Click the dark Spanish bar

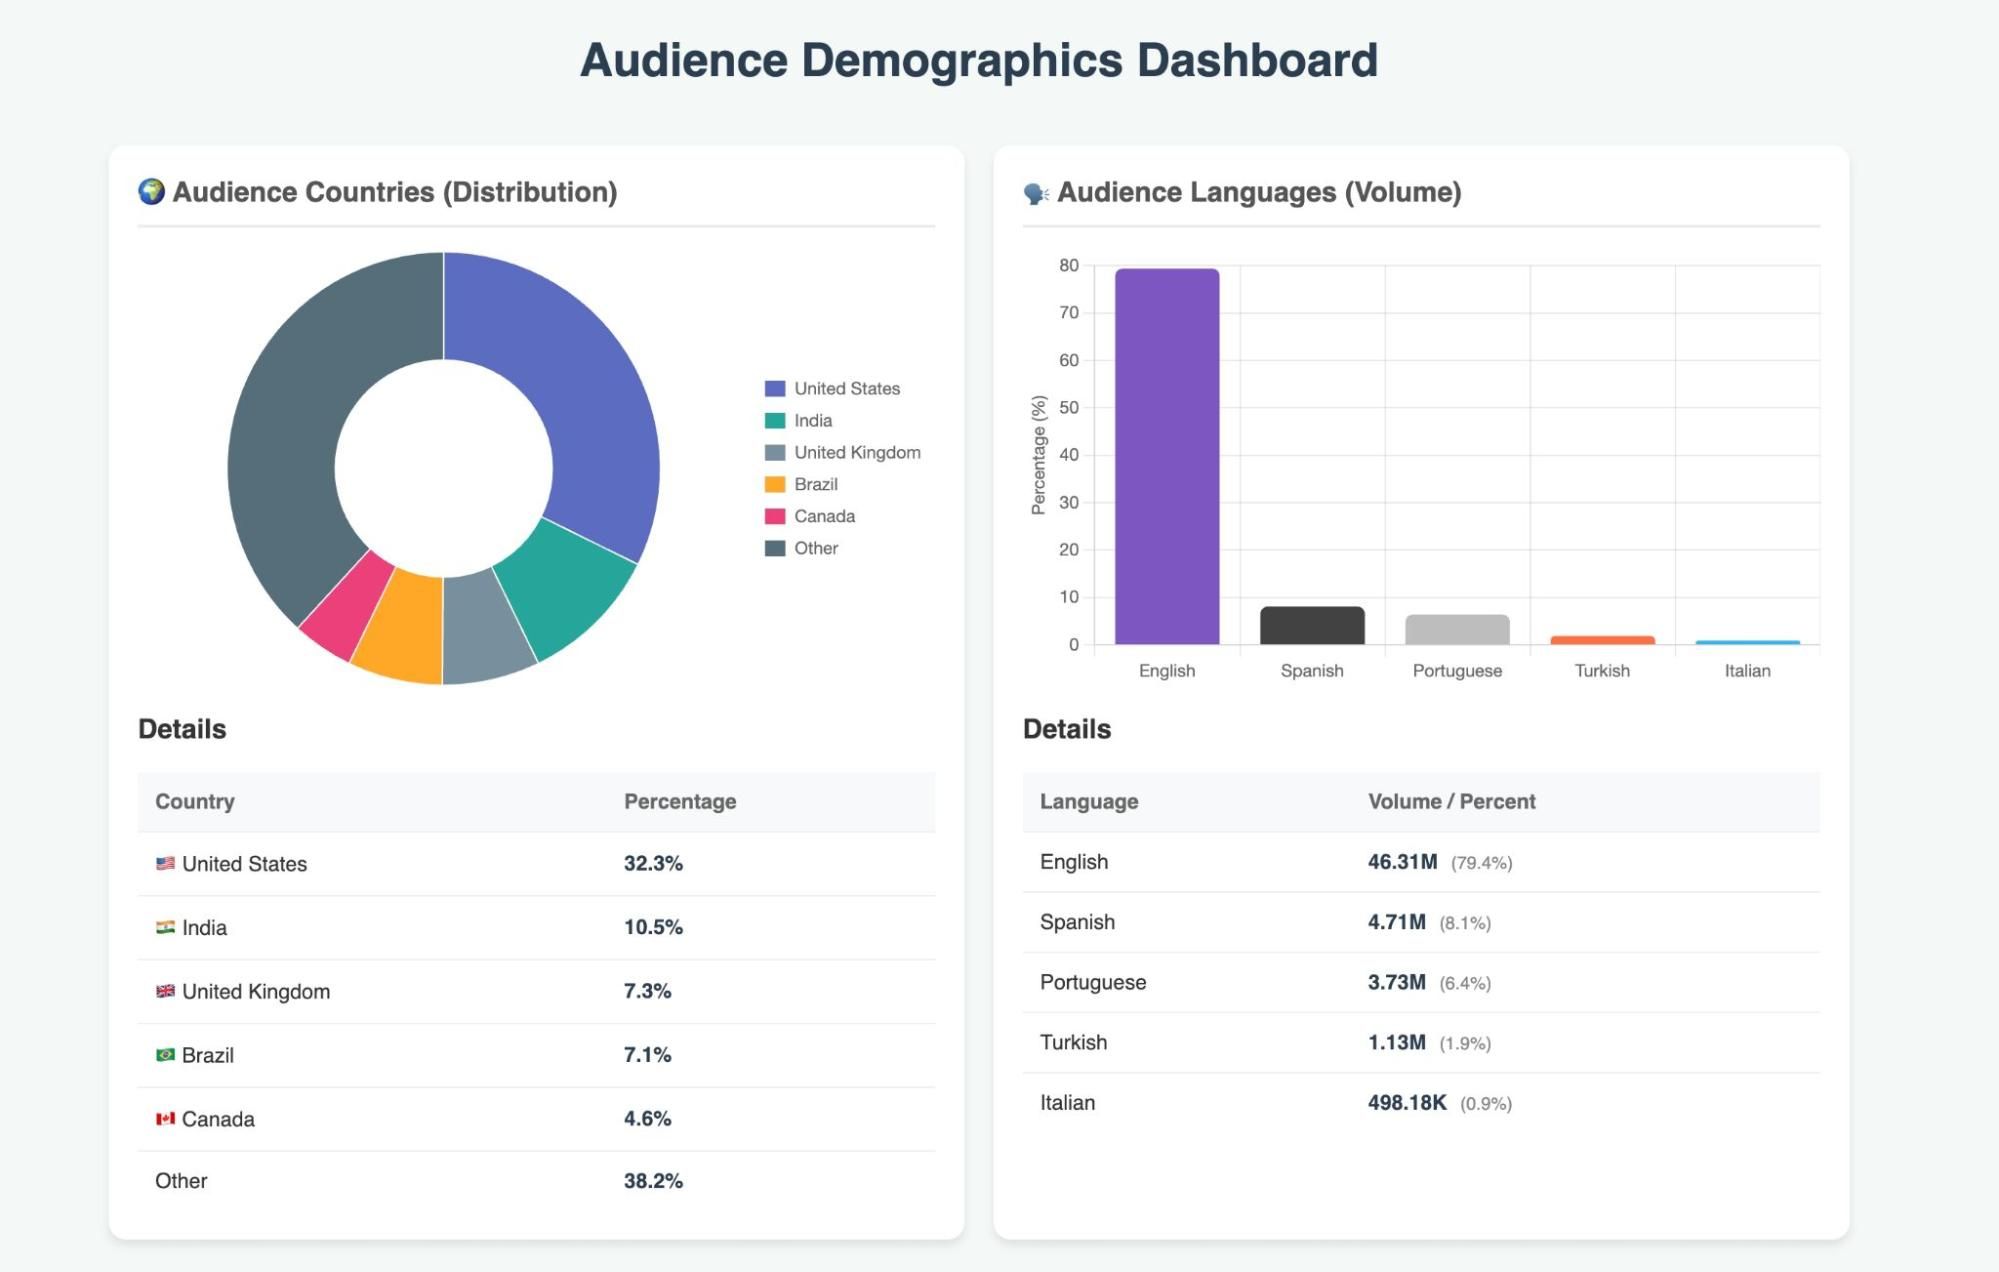coord(1312,626)
